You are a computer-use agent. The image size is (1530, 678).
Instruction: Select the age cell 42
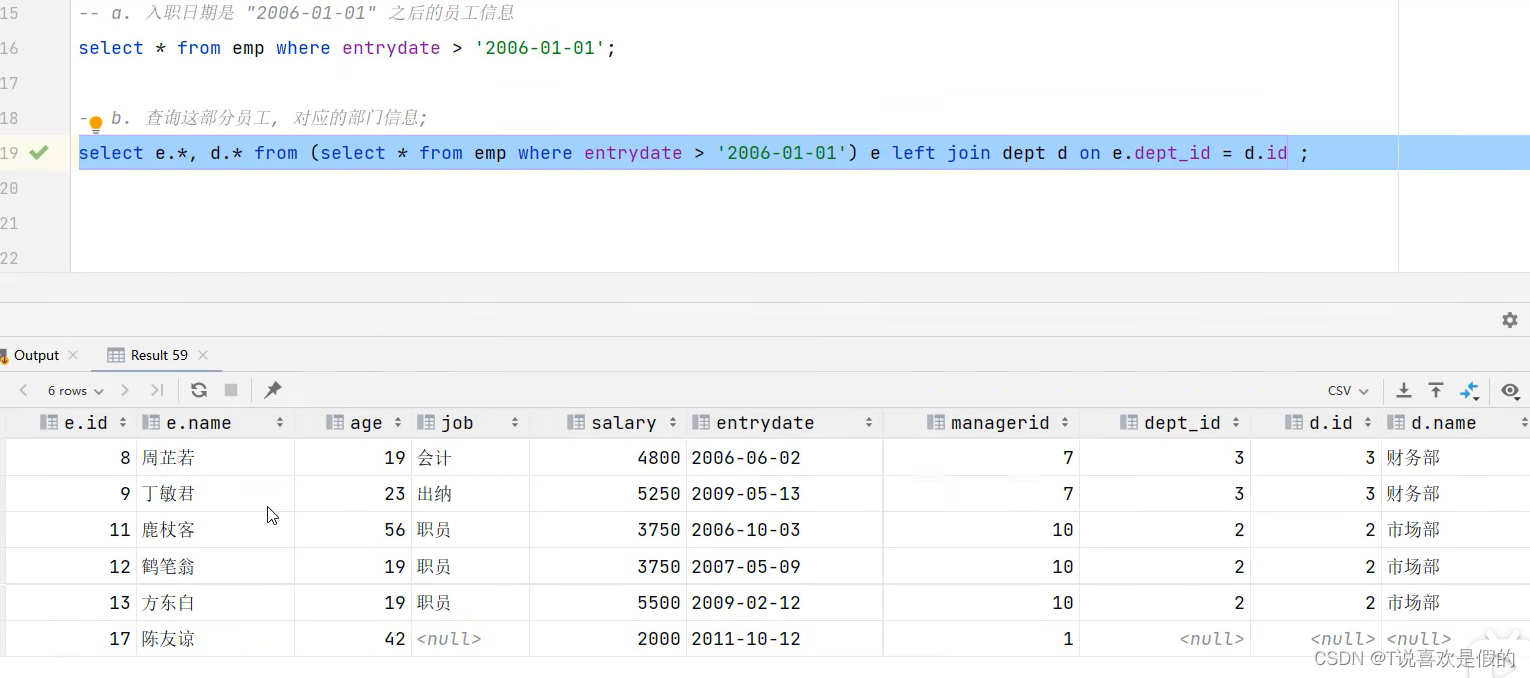click(x=353, y=639)
